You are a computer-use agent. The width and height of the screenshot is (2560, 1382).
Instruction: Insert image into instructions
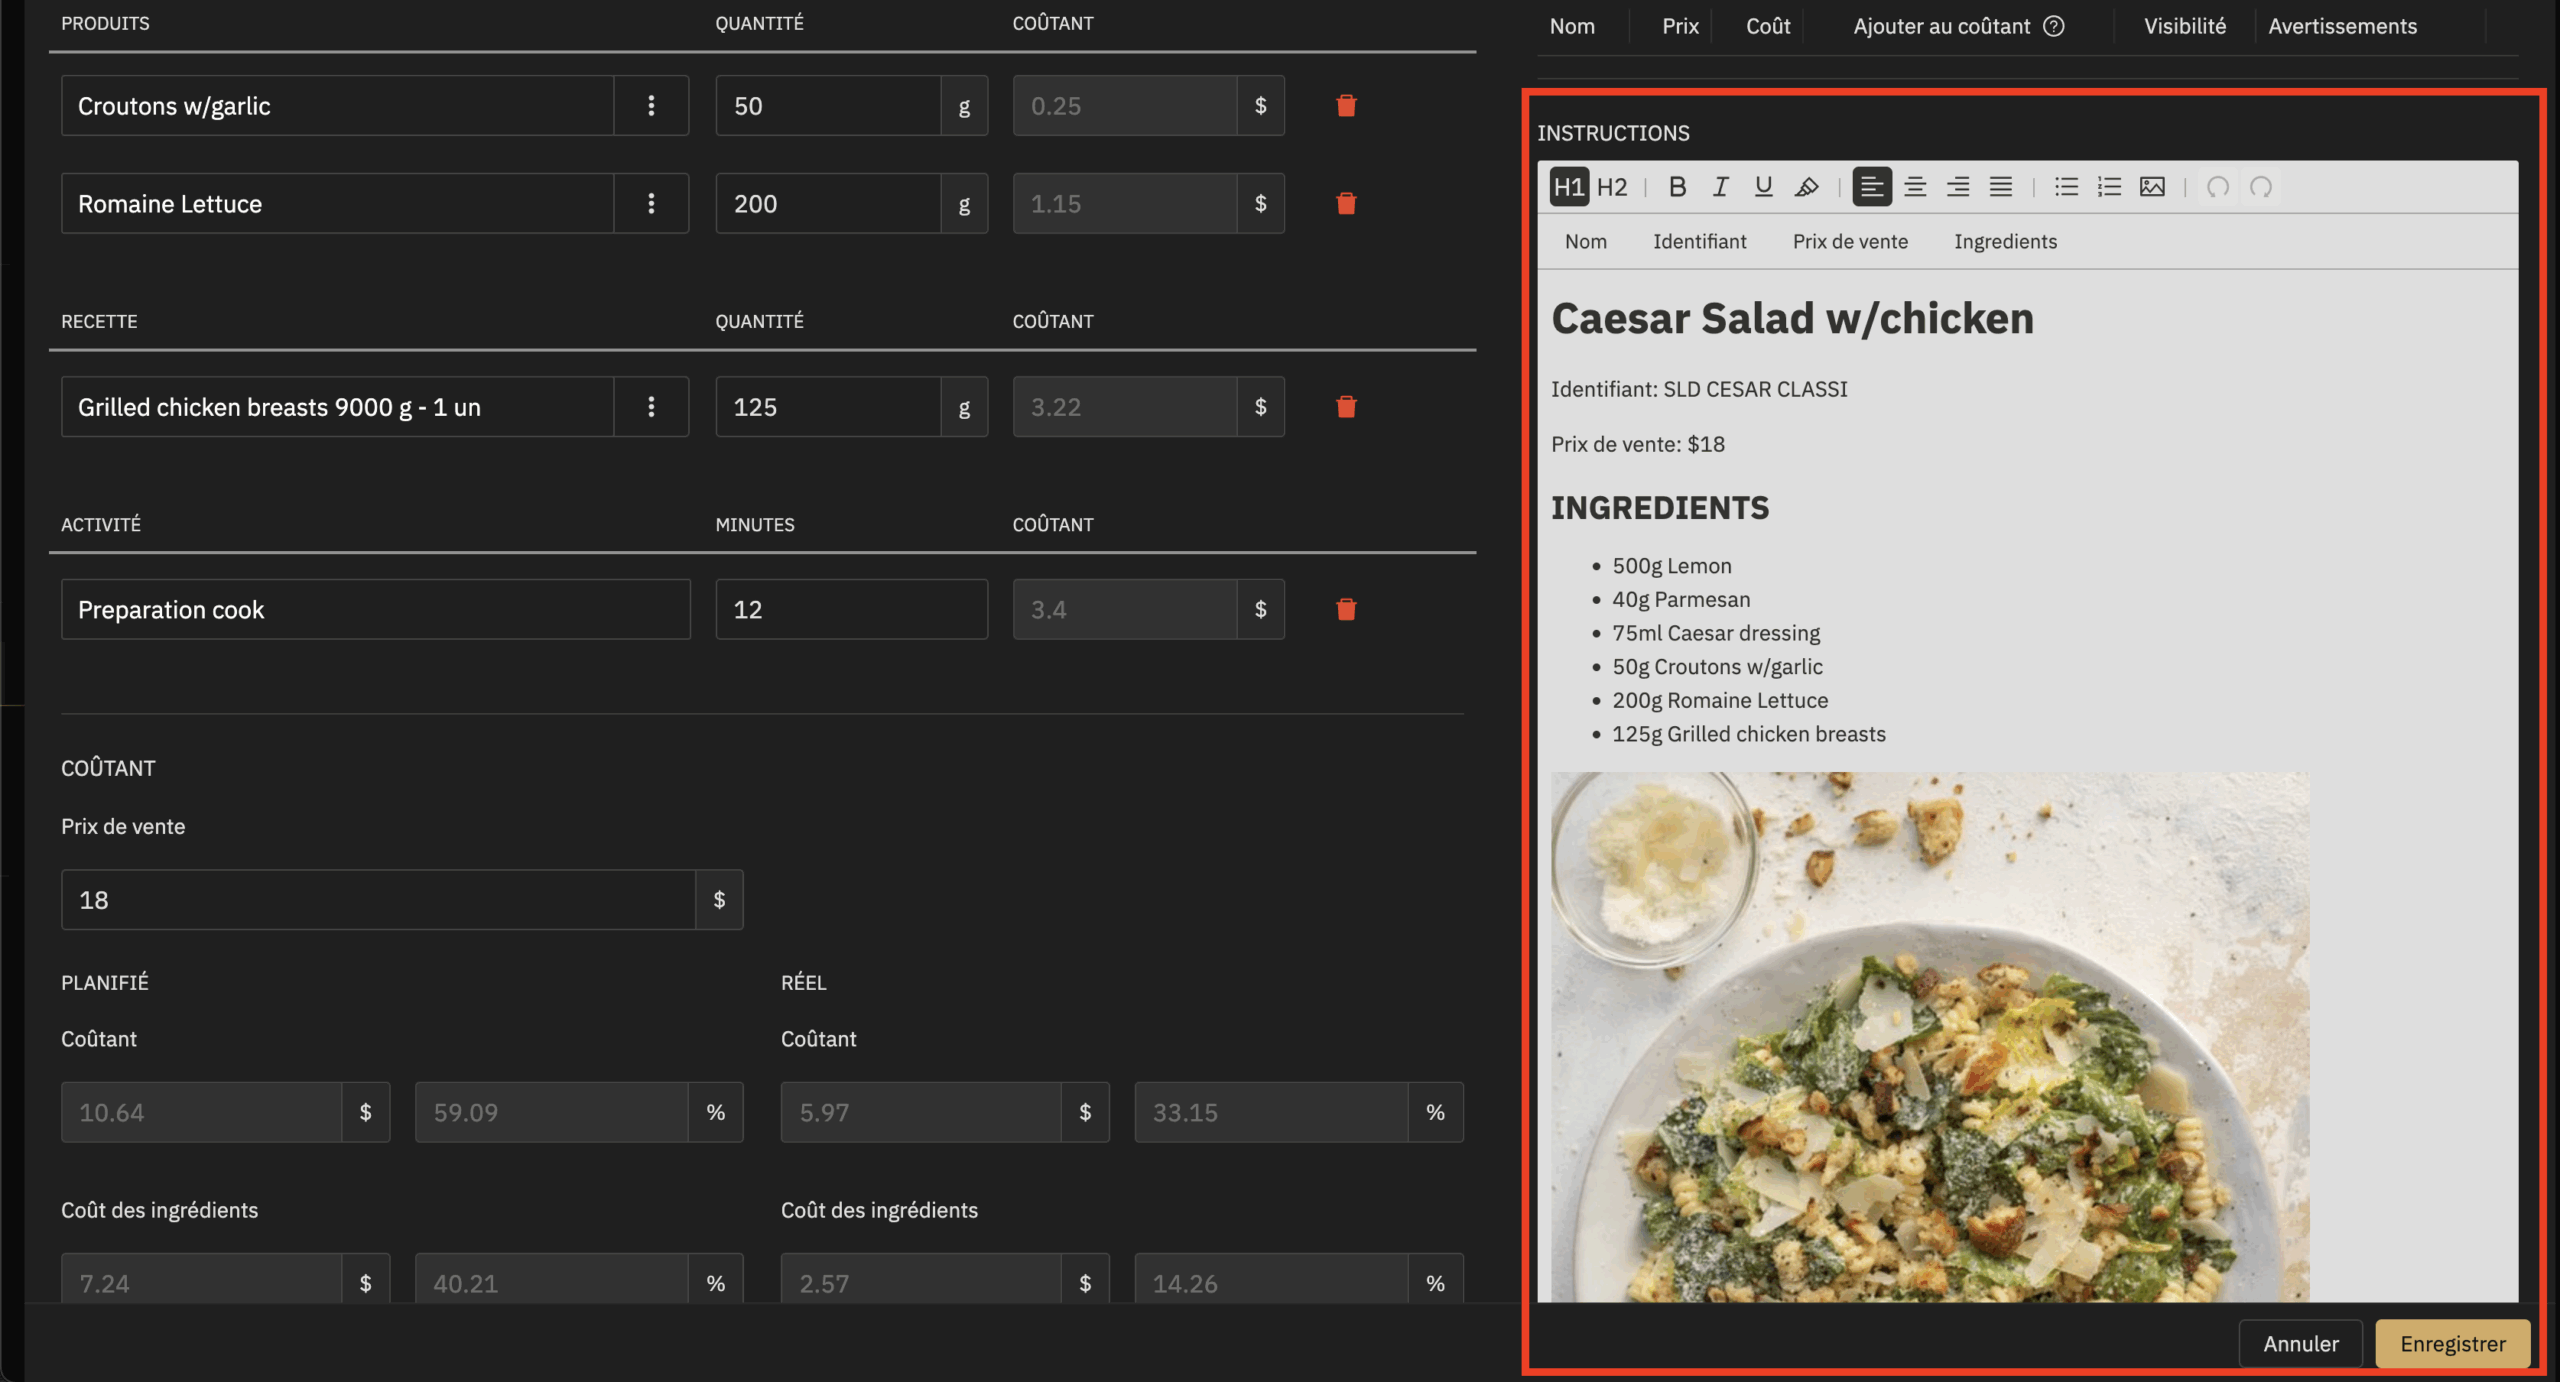[2152, 187]
